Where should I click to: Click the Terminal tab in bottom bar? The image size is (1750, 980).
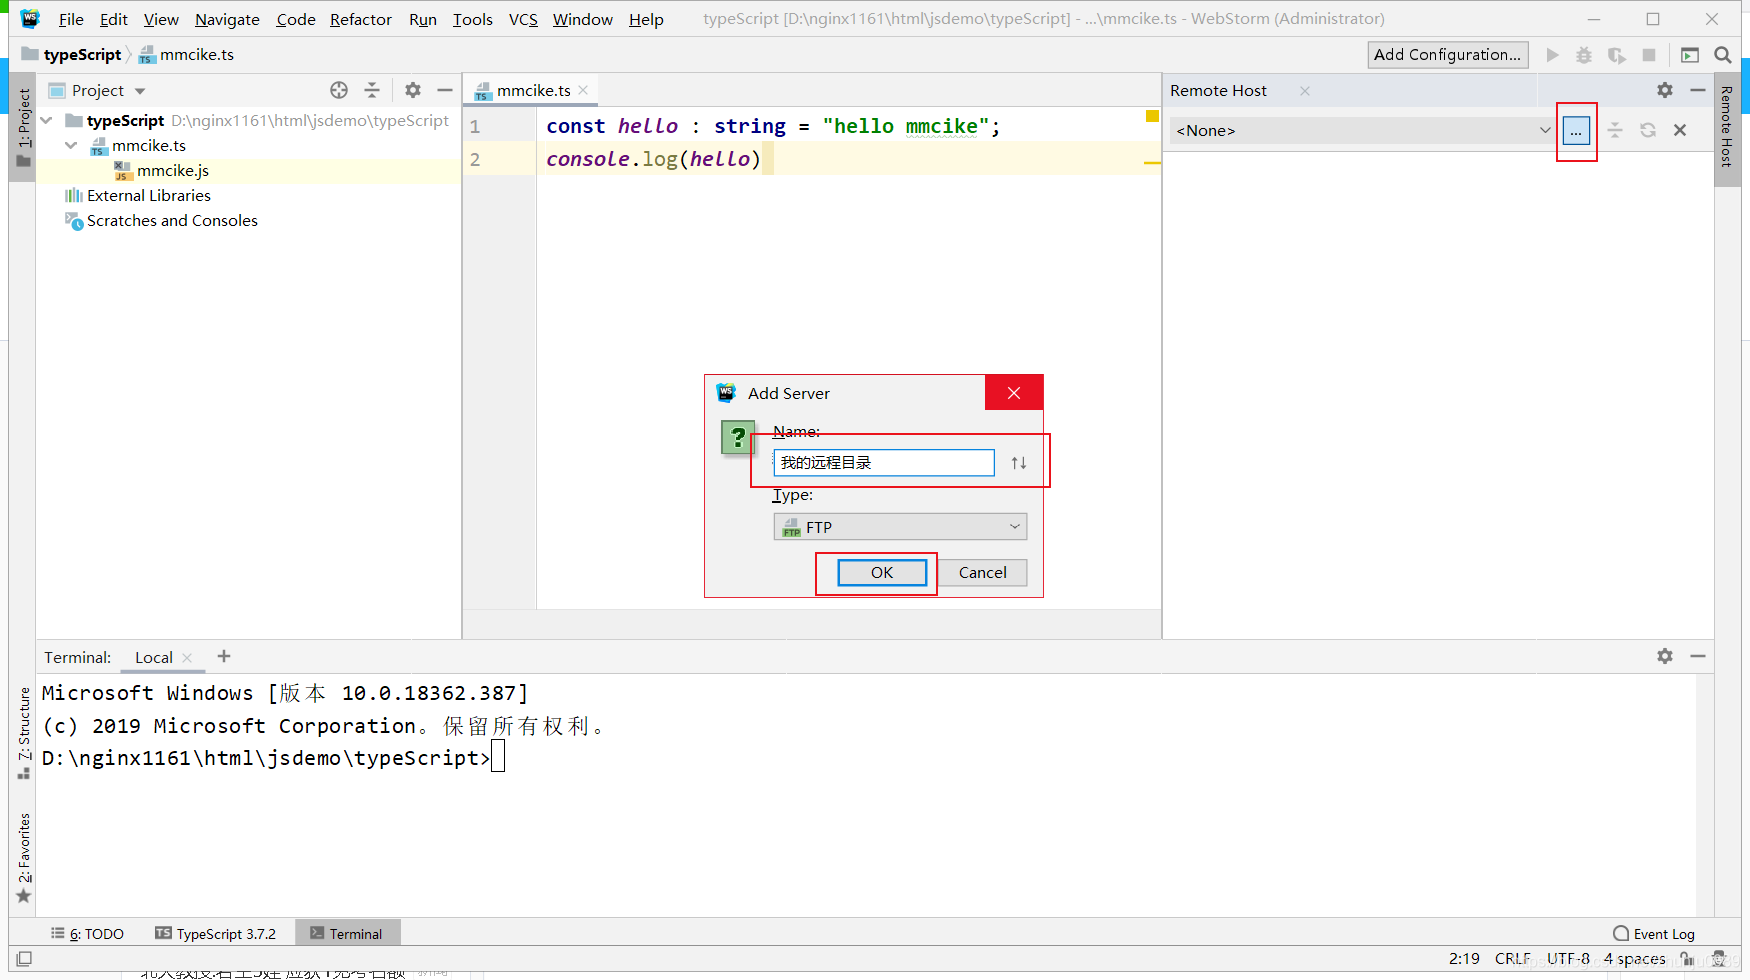(x=347, y=934)
